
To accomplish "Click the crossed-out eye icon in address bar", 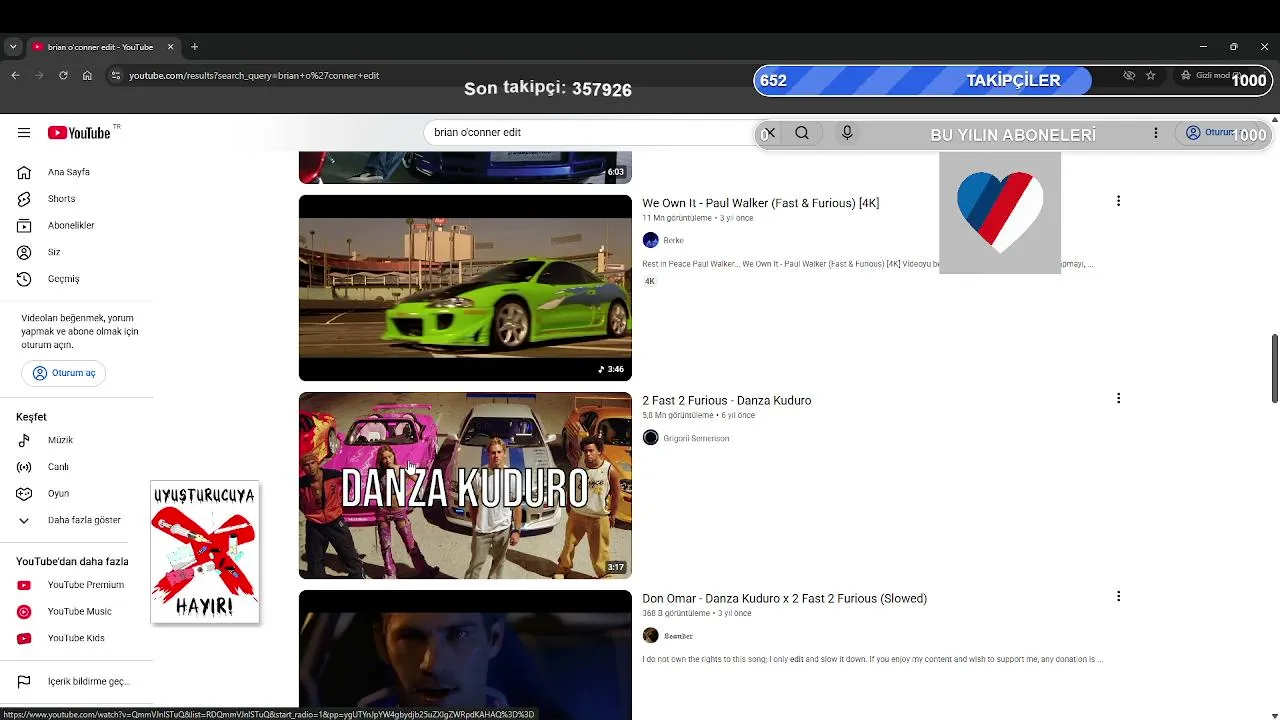I will coord(1129,75).
